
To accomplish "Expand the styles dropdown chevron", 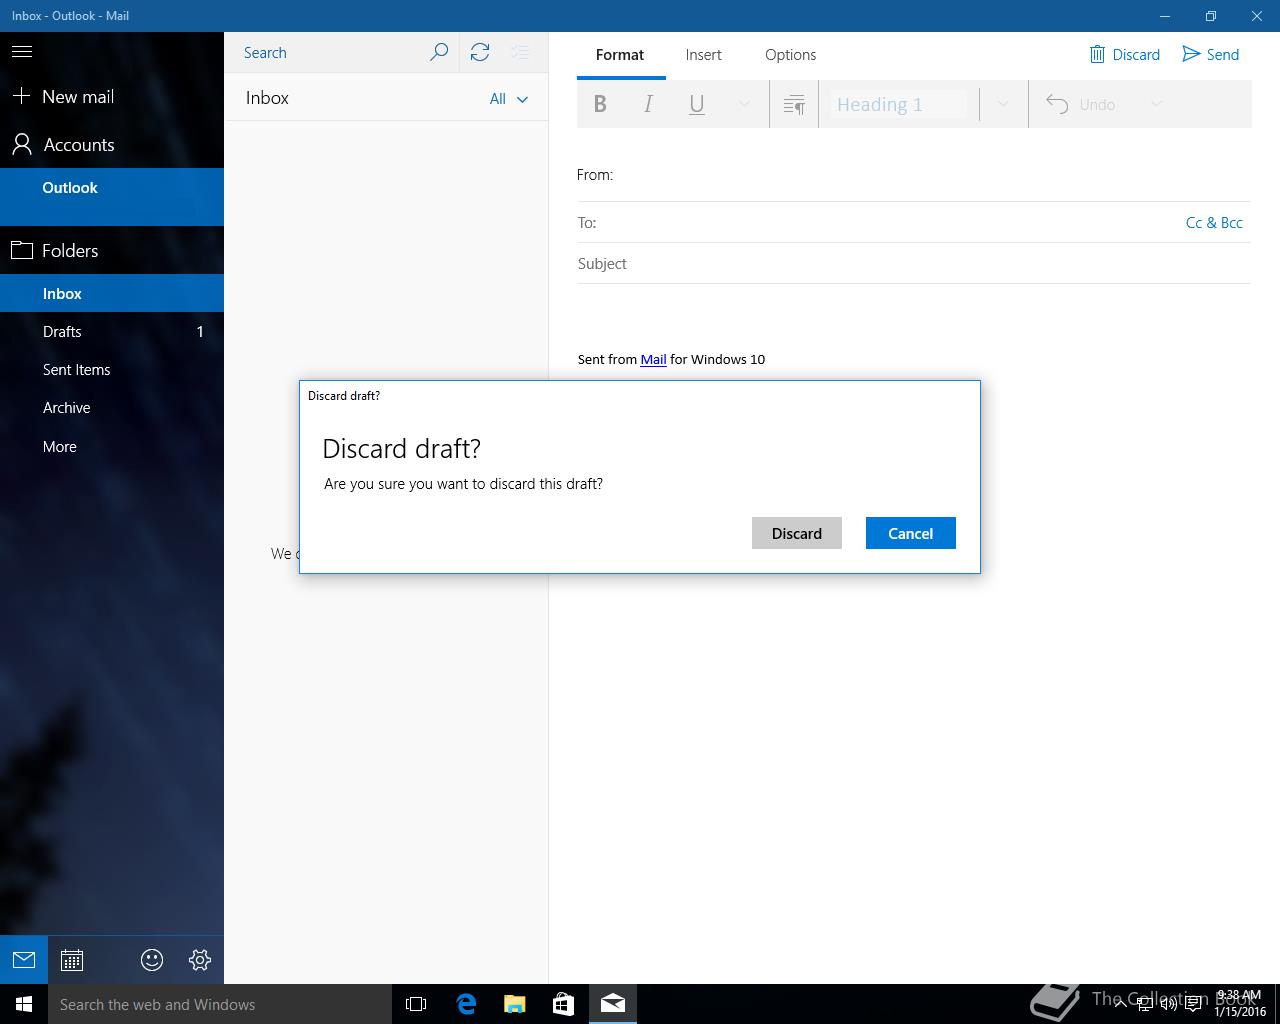I will 1003,104.
